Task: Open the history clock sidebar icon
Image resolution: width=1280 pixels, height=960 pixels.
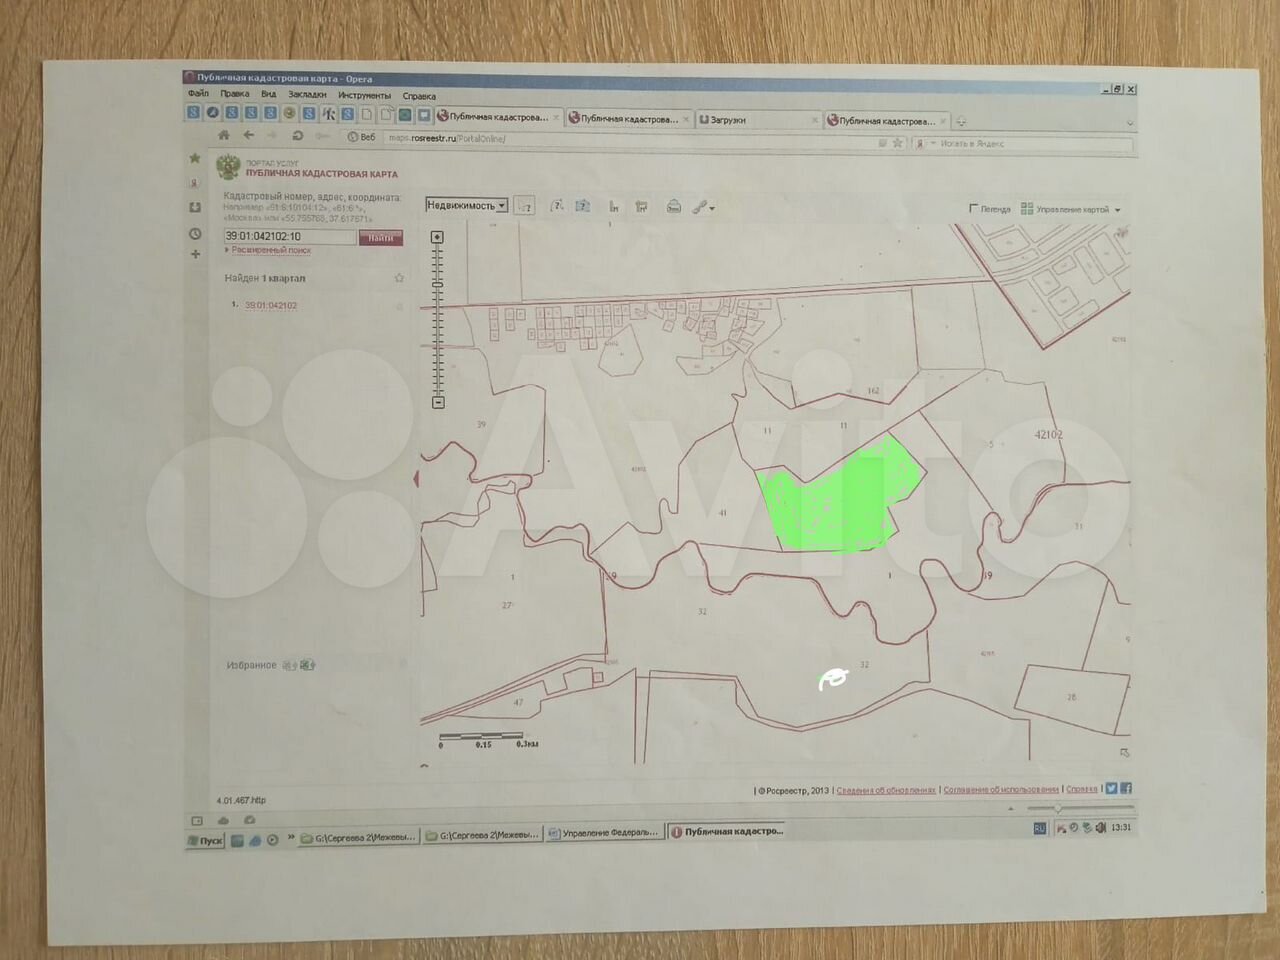Action: point(195,234)
